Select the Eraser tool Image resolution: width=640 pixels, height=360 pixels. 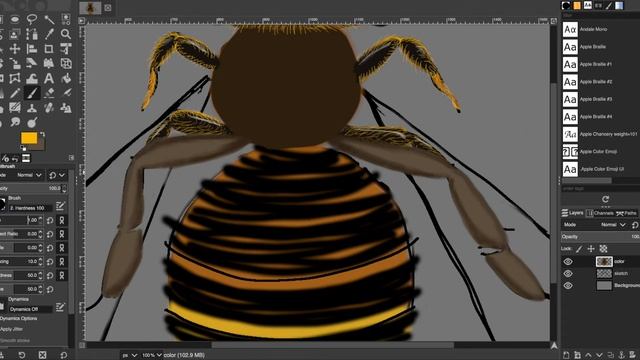49,93
